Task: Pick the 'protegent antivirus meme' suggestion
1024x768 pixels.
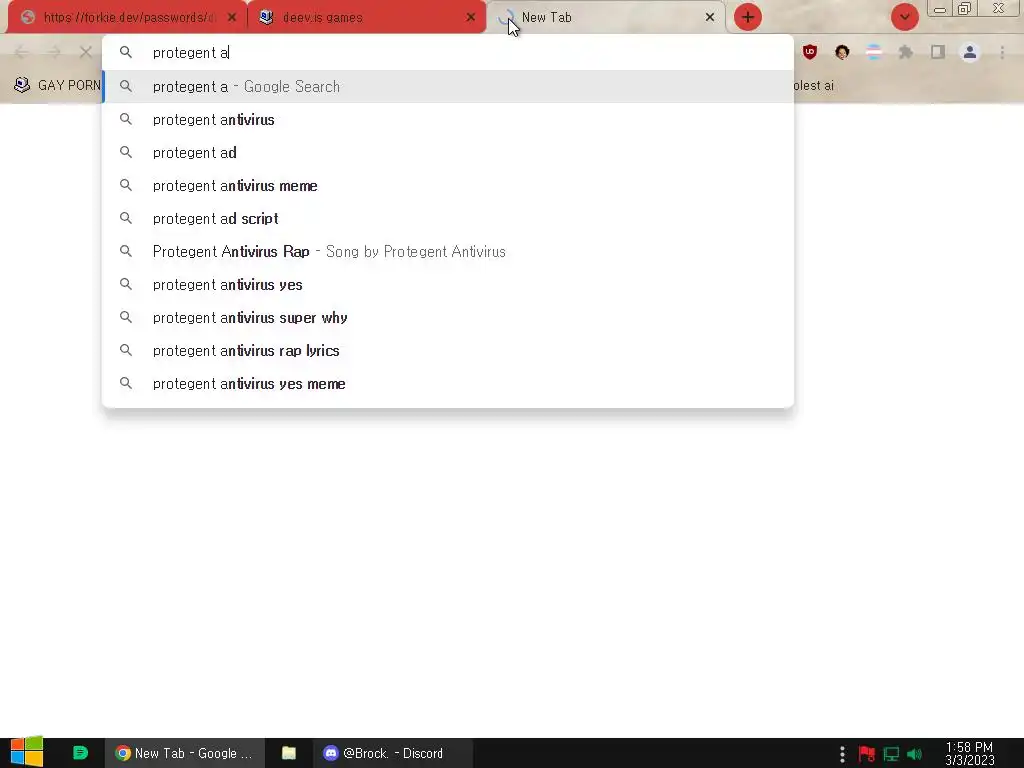Action: tap(448, 185)
